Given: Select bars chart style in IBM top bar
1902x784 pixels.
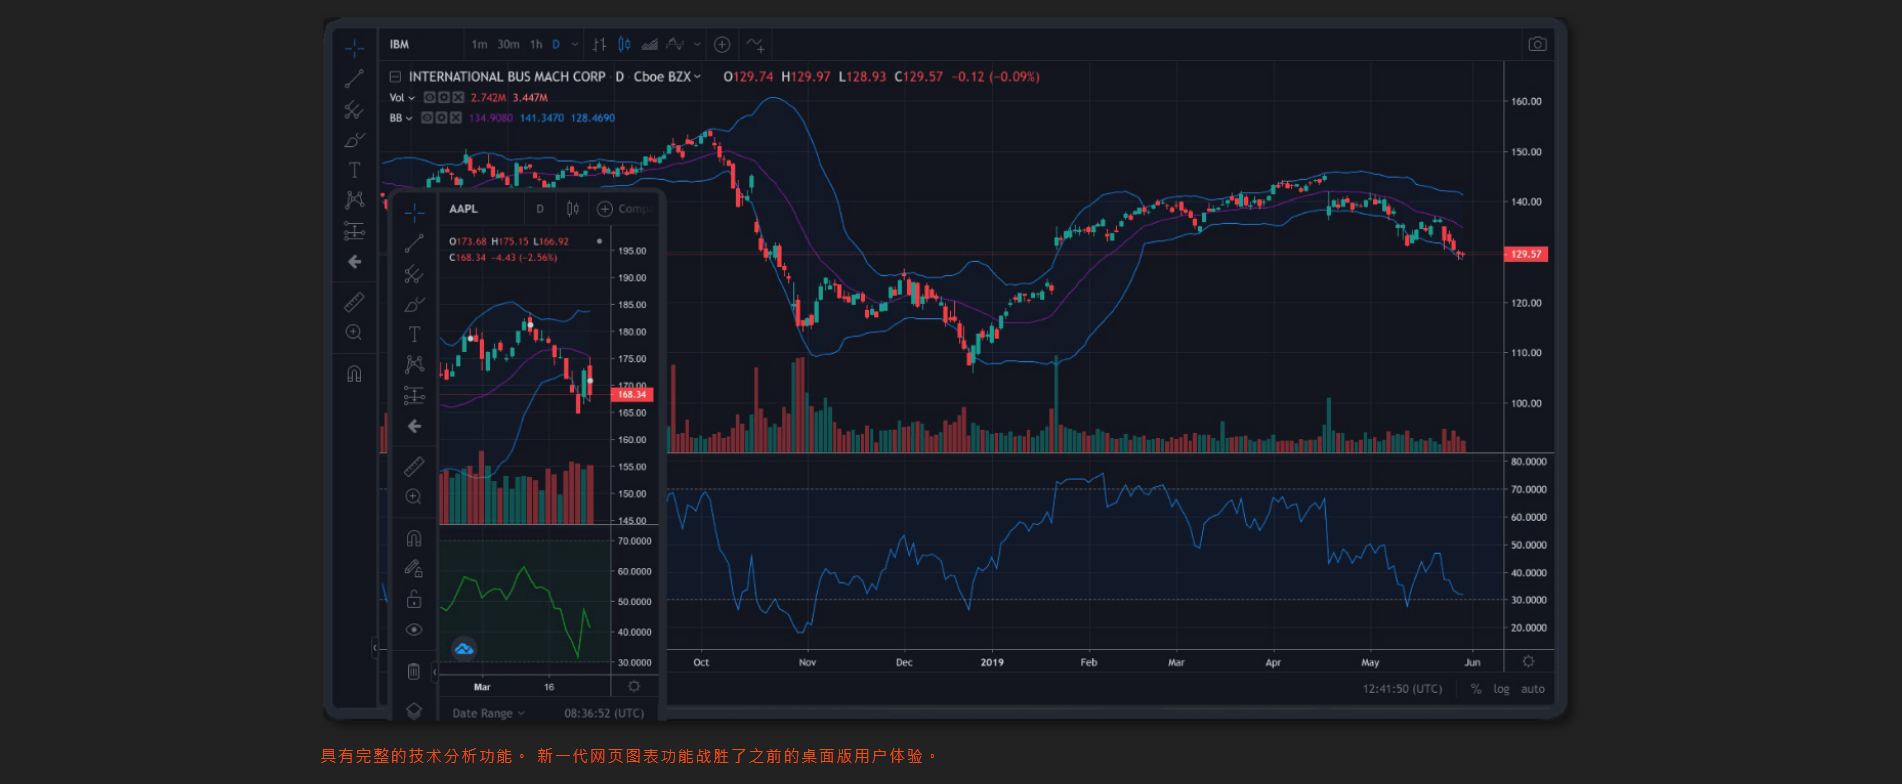Looking at the screenshot, I should (x=599, y=44).
